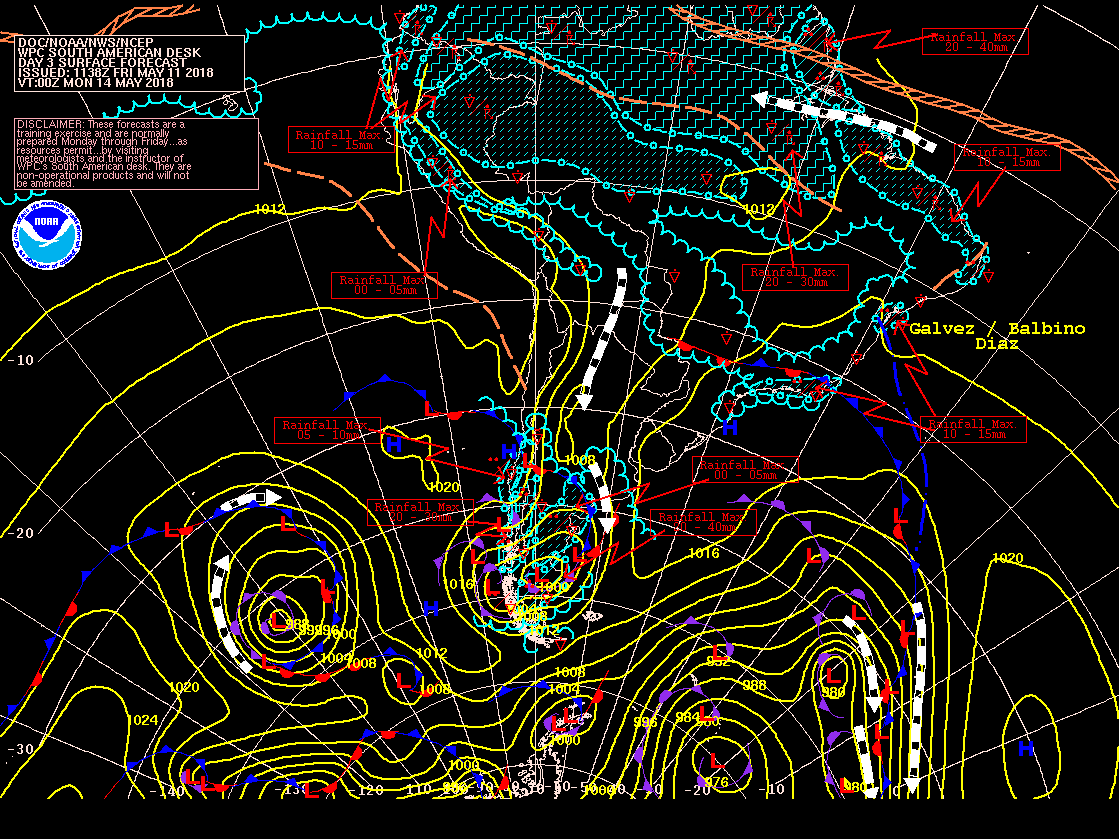Click the 1024 isobar label

142,719
